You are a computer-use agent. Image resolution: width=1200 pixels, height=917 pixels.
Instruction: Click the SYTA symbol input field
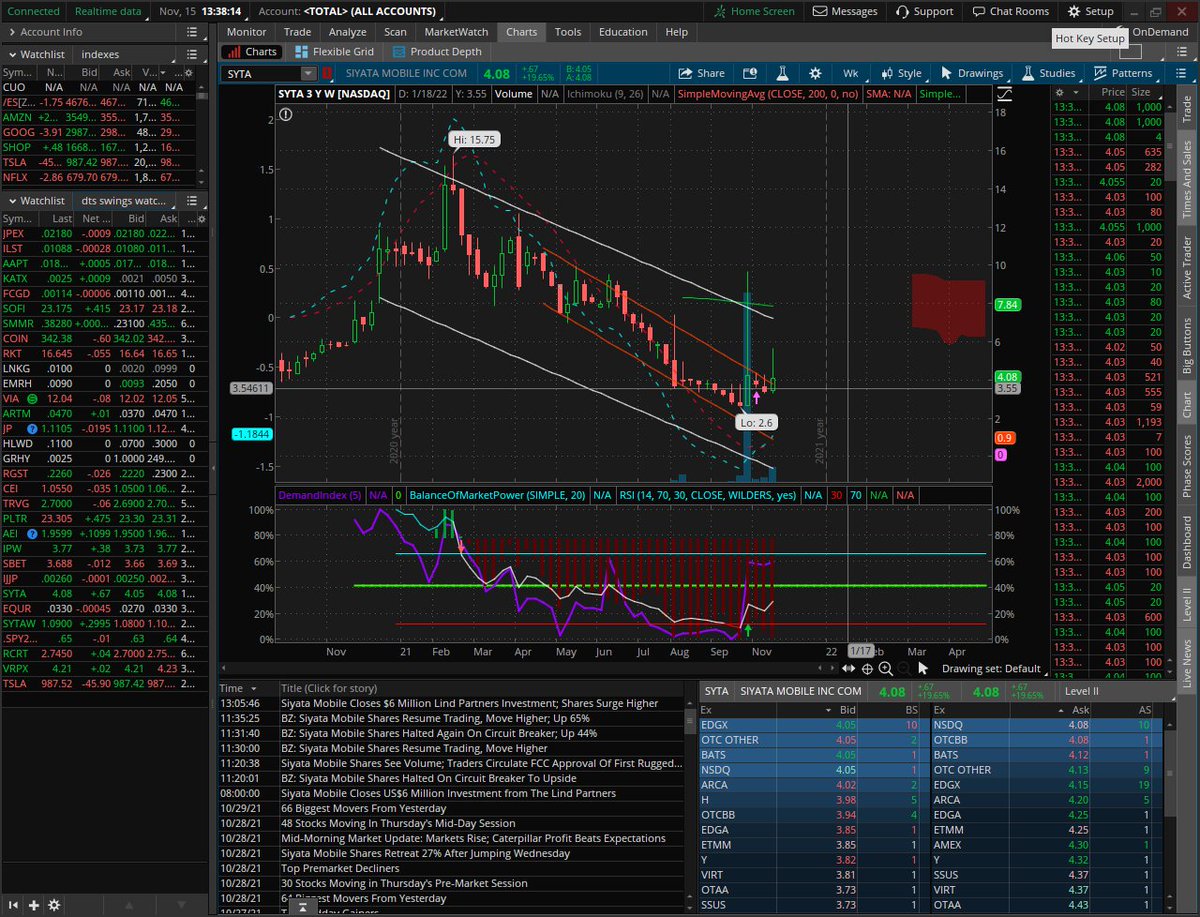click(262, 73)
